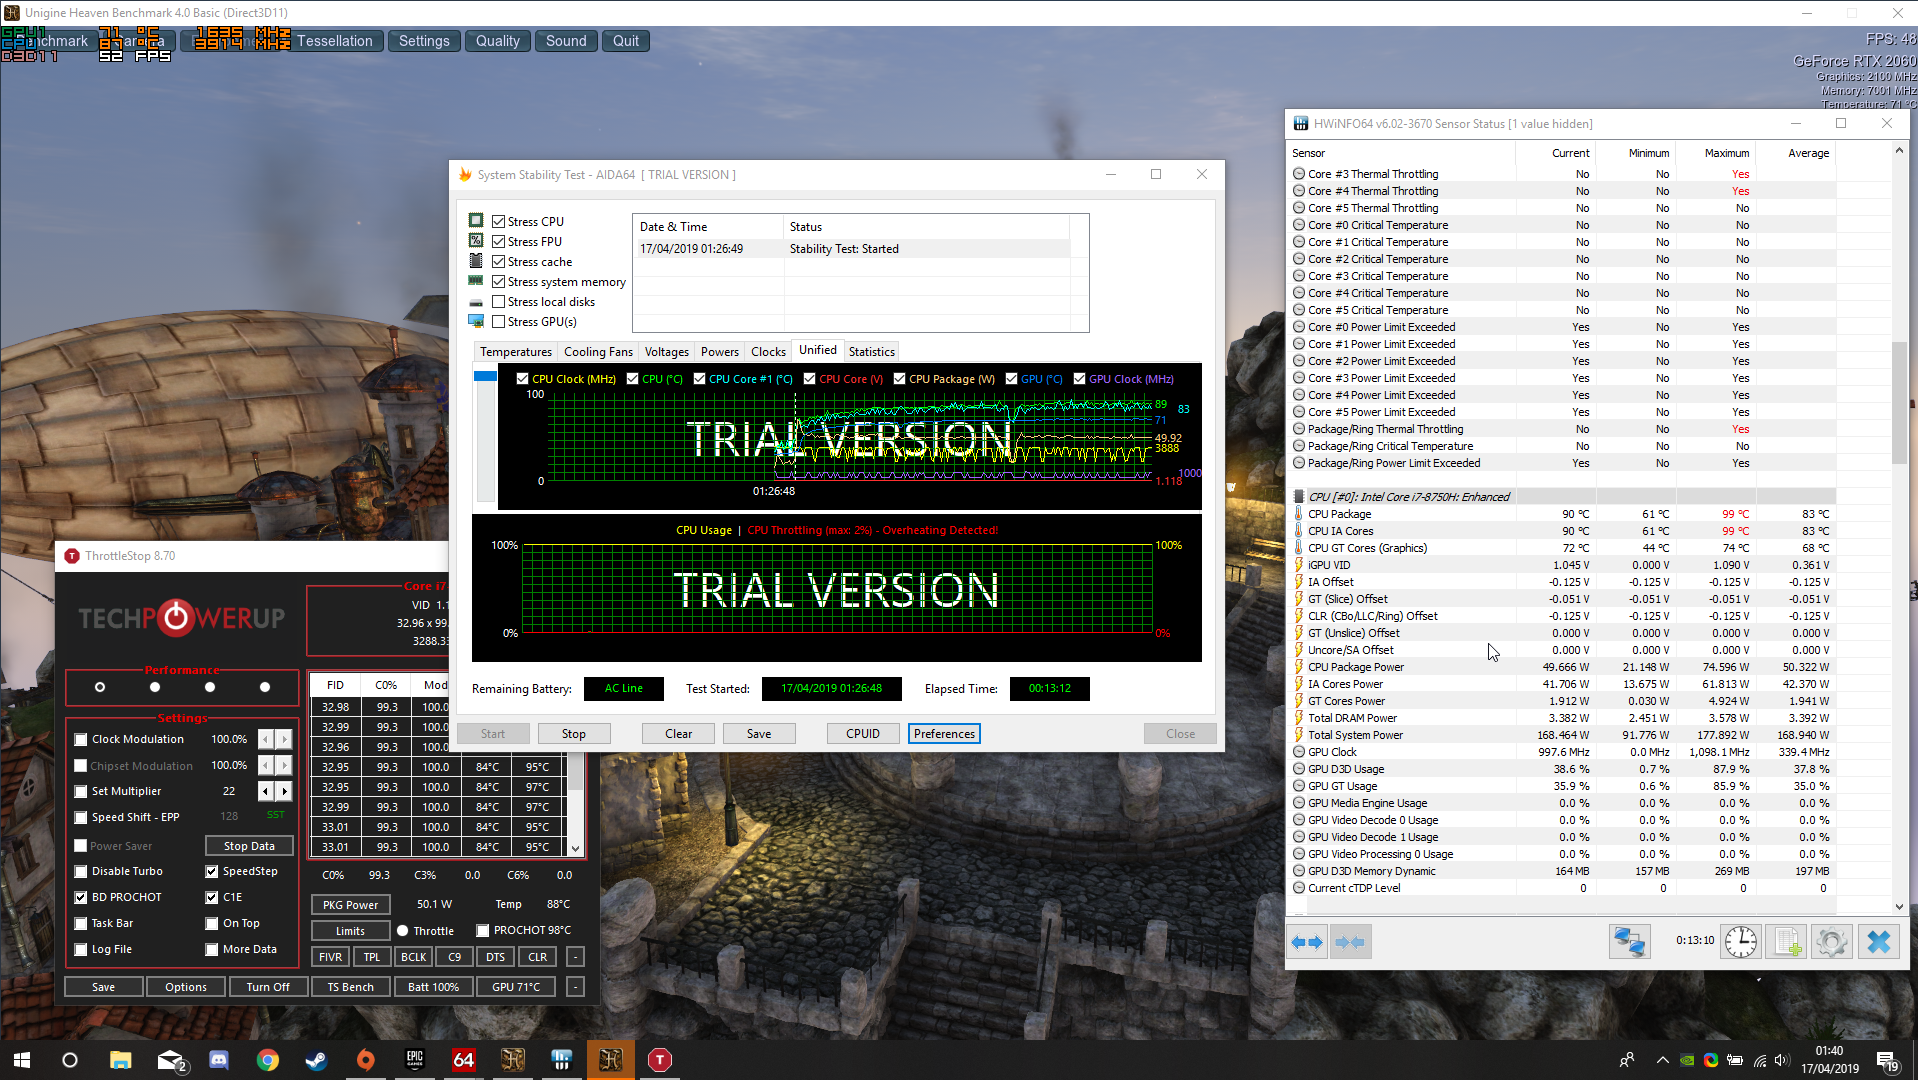Open Epic Games Launcher from taskbar
The width and height of the screenshot is (1918, 1080).
point(415,1060)
